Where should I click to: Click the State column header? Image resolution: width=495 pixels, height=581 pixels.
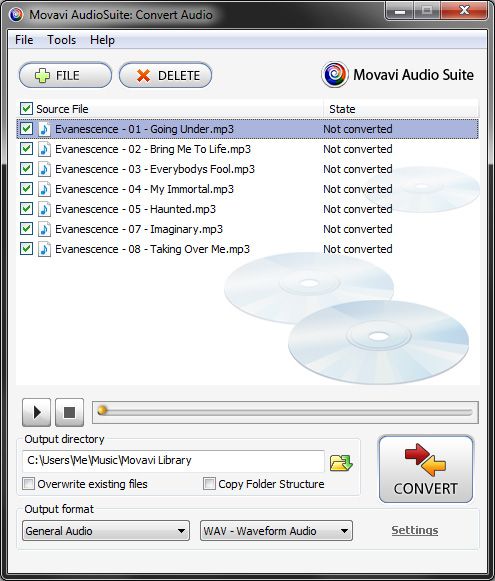pos(401,109)
